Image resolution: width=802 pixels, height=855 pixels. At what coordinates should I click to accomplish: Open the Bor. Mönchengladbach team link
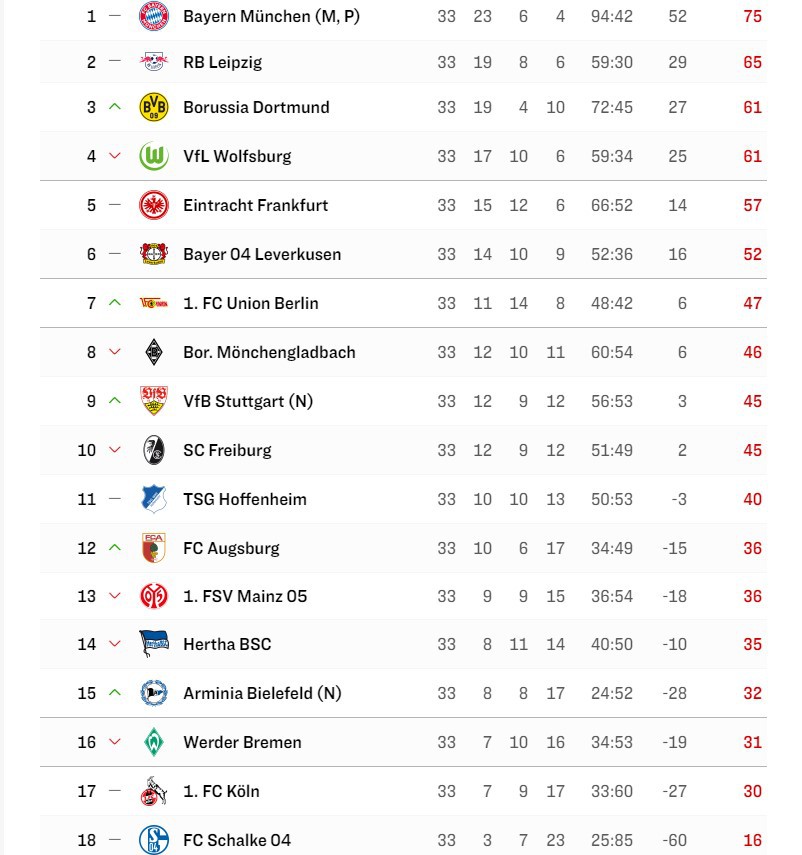click(269, 352)
